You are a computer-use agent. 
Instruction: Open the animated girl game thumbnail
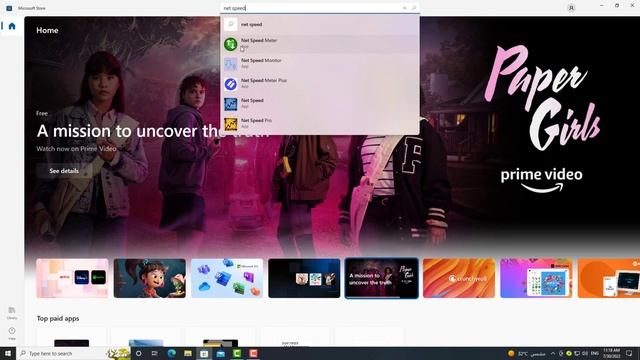click(150, 278)
